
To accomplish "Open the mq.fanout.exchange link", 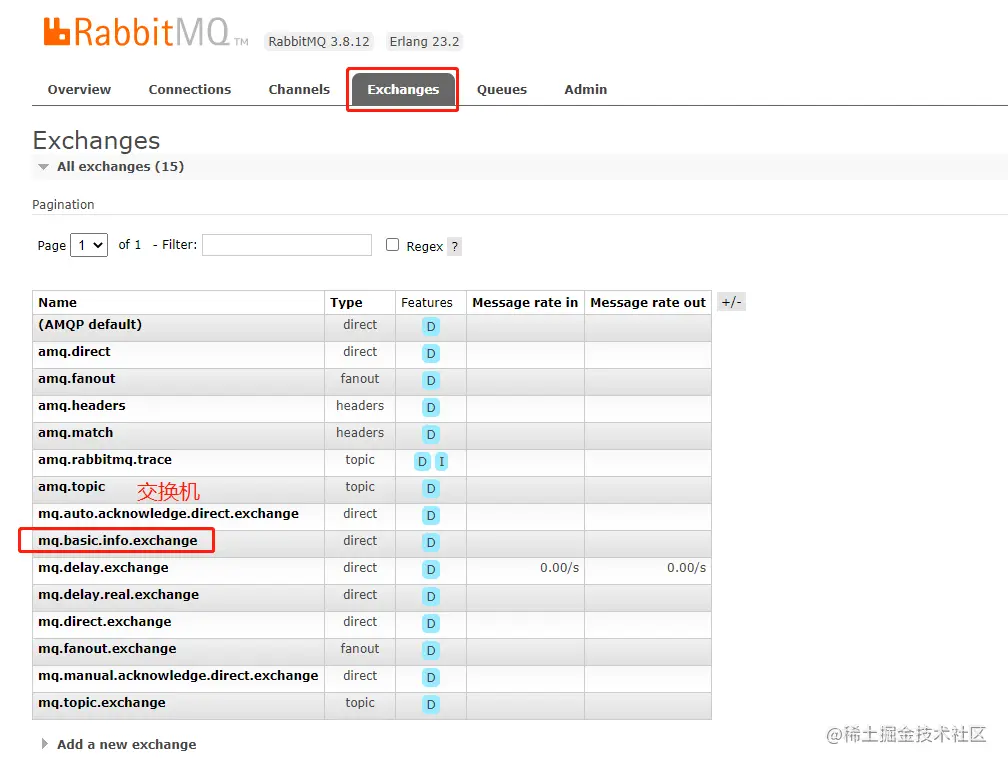I will click(107, 648).
